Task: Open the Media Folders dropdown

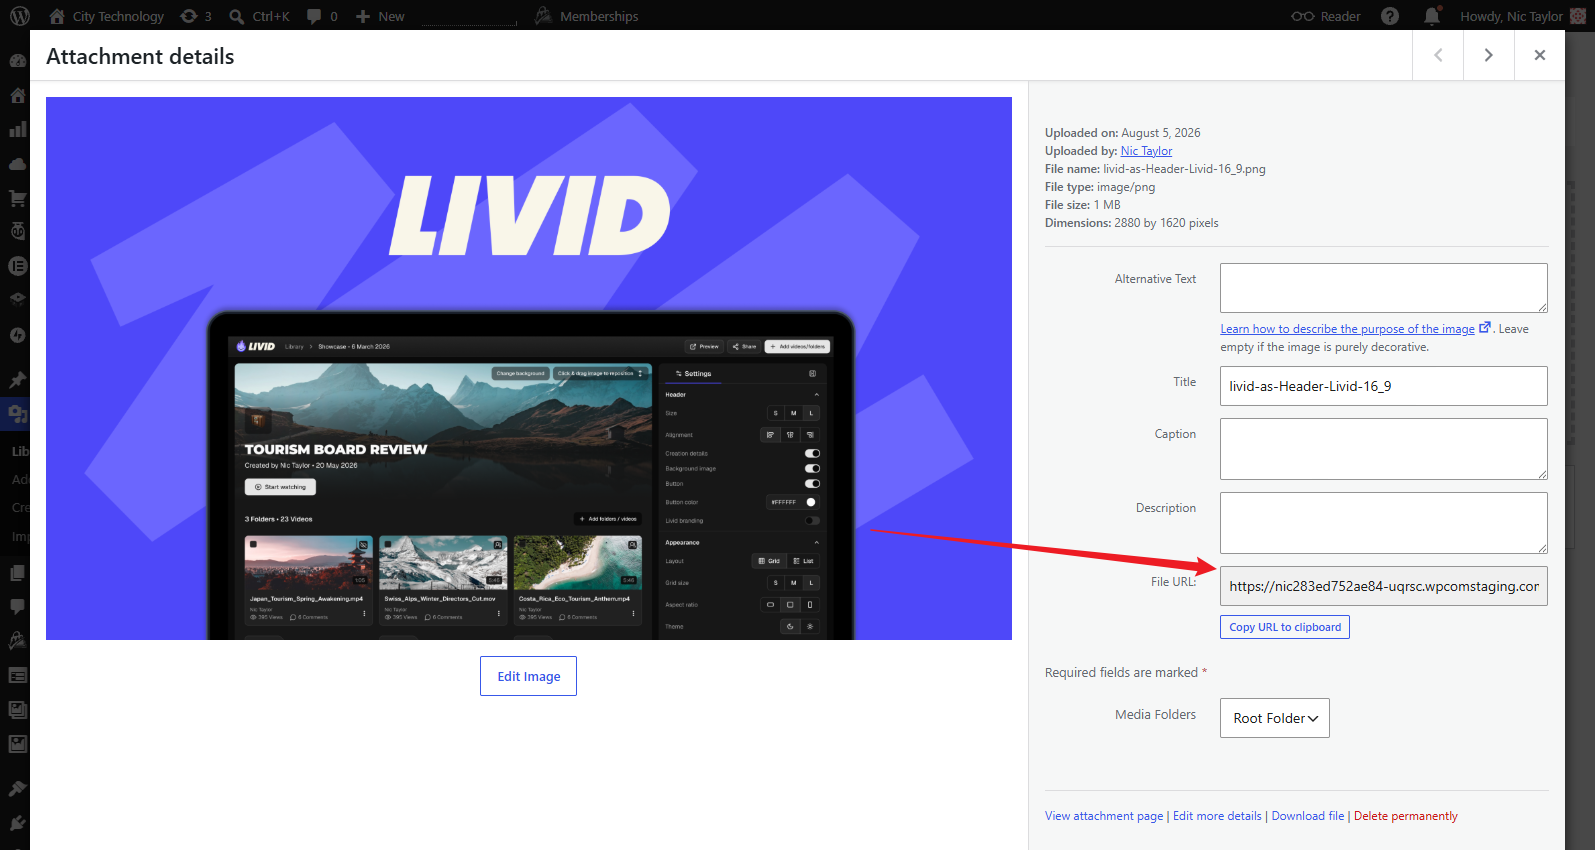Action: (1275, 718)
